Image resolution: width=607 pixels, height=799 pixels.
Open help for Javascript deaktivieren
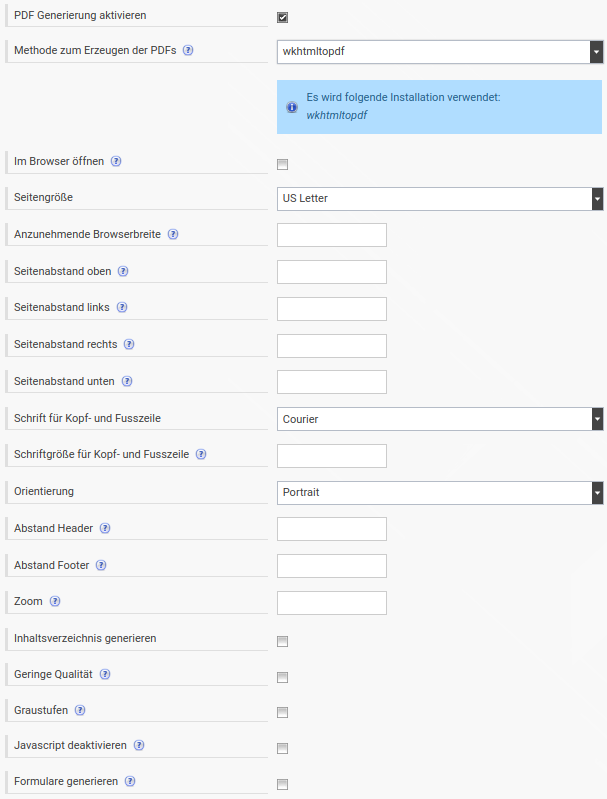pos(139,745)
